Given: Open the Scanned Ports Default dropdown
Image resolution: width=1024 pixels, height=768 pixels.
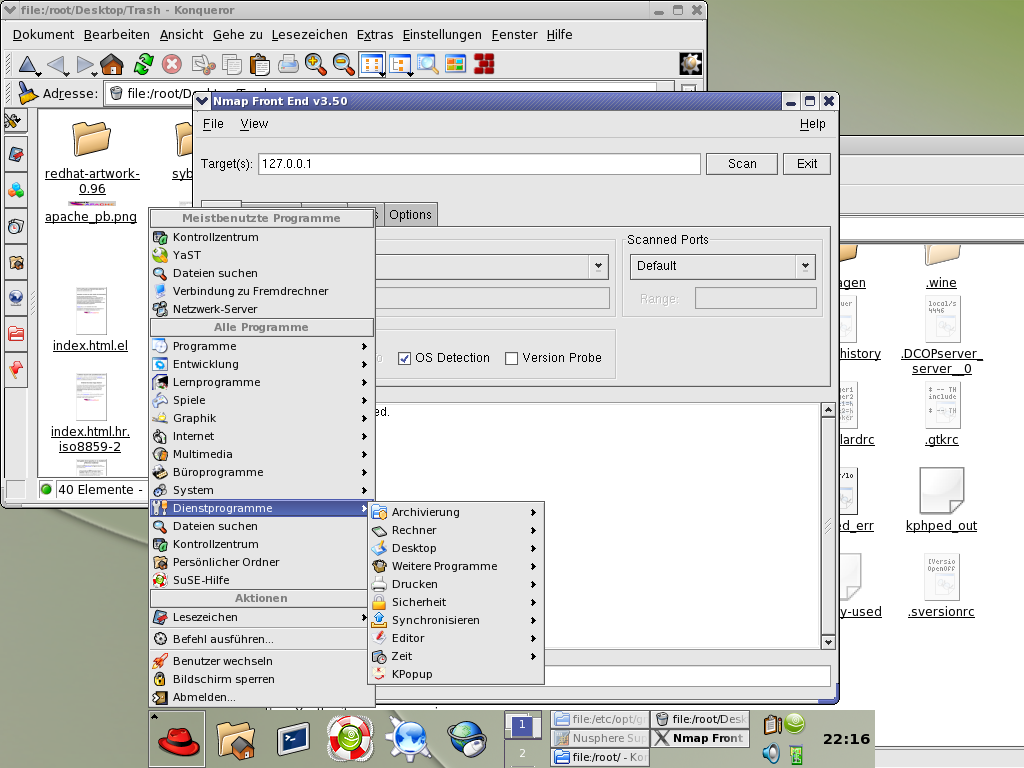Looking at the screenshot, I should [722, 266].
